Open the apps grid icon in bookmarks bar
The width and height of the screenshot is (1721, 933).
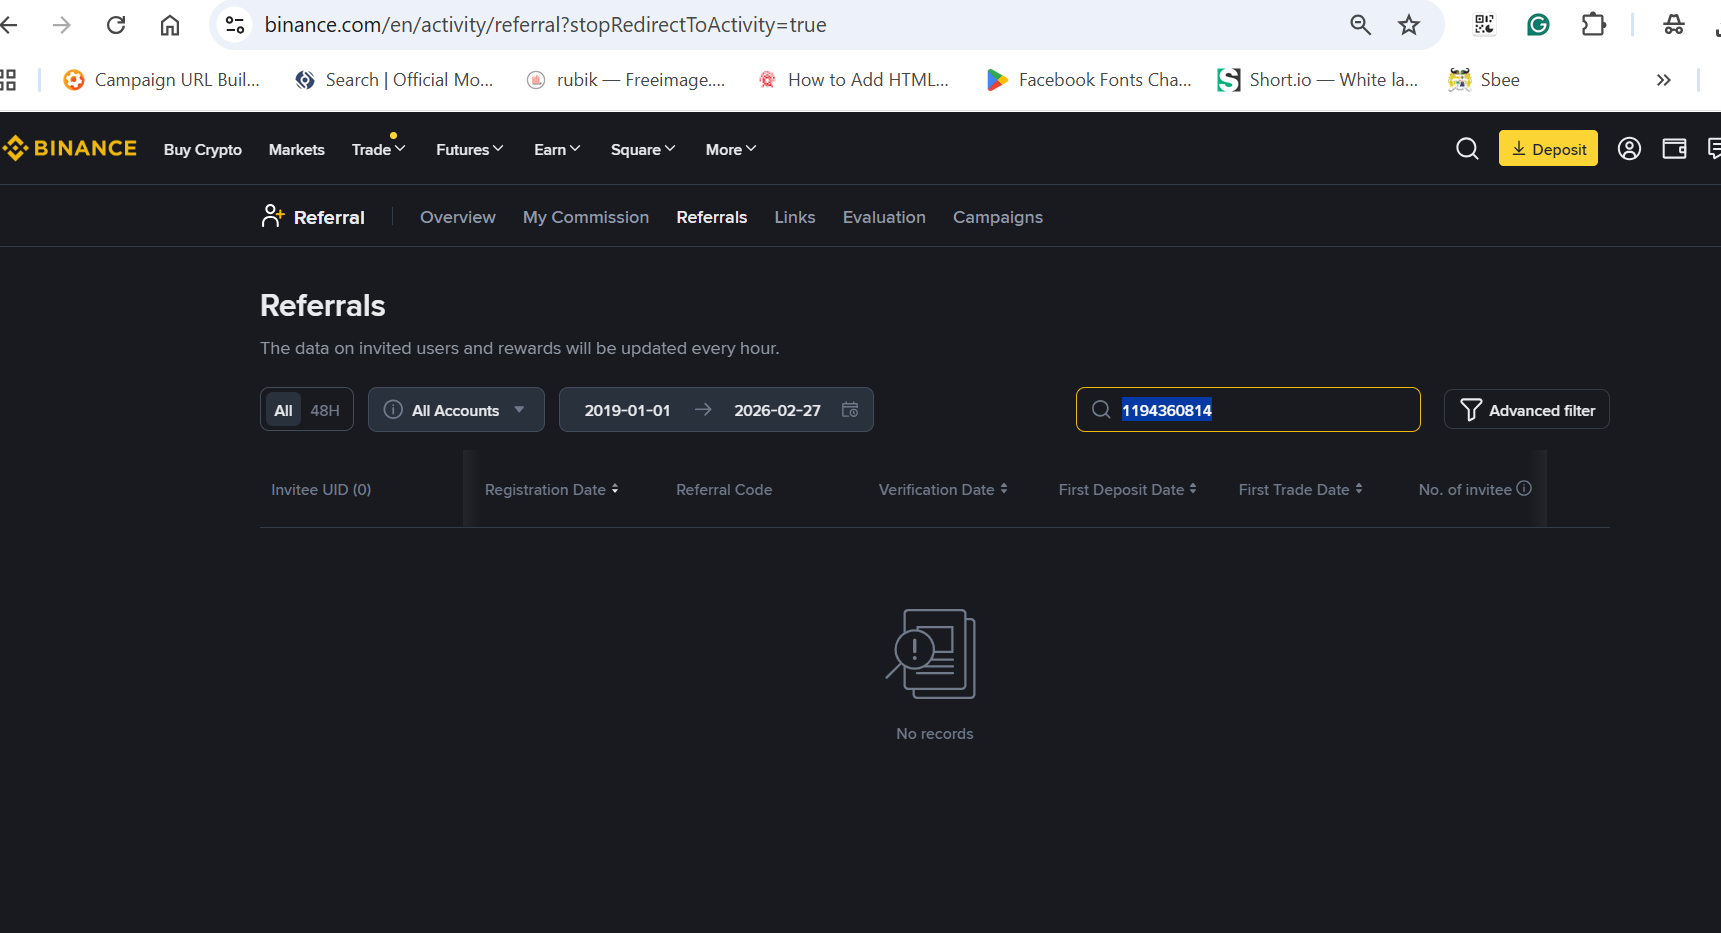[x=8, y=80]
